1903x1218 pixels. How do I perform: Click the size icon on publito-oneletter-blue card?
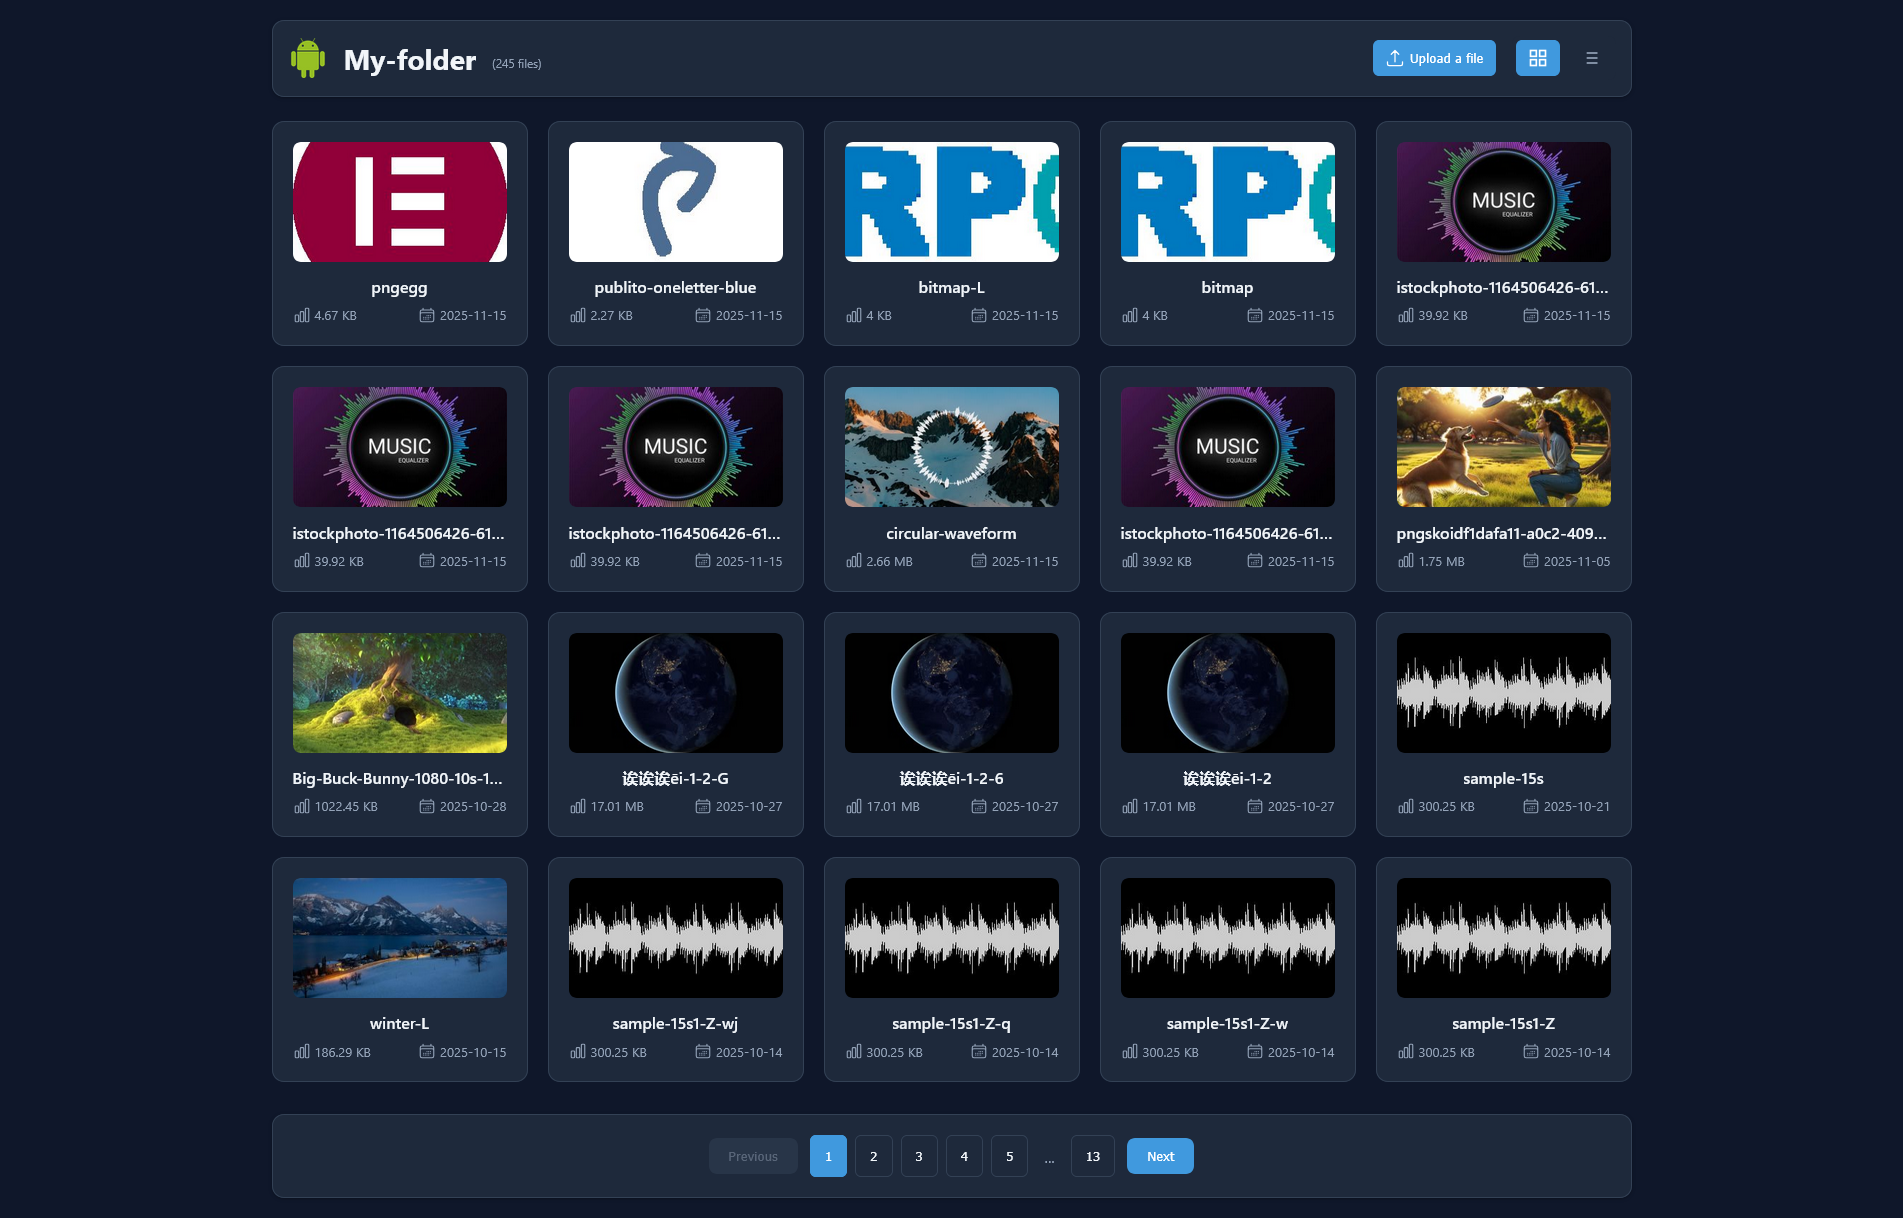coord(578,316)
